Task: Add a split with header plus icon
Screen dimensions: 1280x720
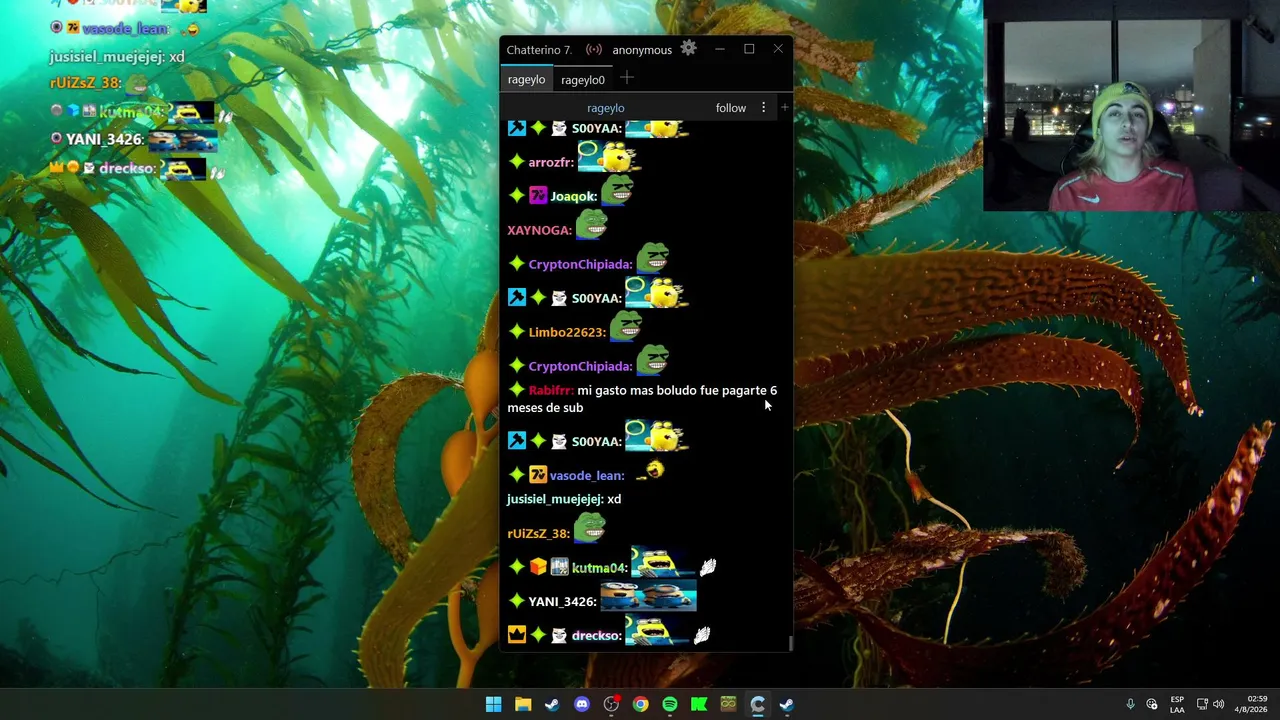Action: pyautogui.click(x=785, y=107)
